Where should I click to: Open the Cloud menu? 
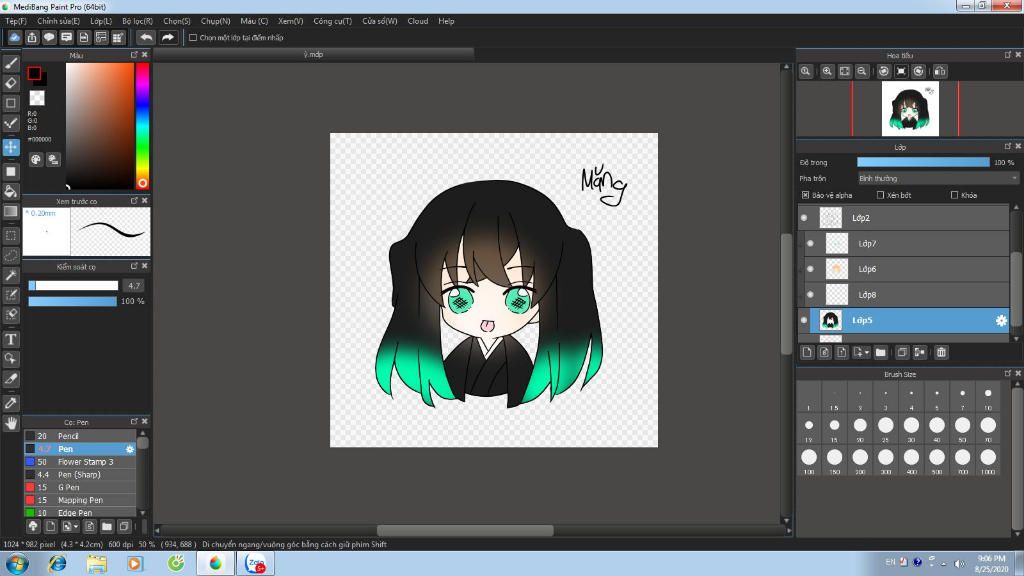tap(418, 21)
